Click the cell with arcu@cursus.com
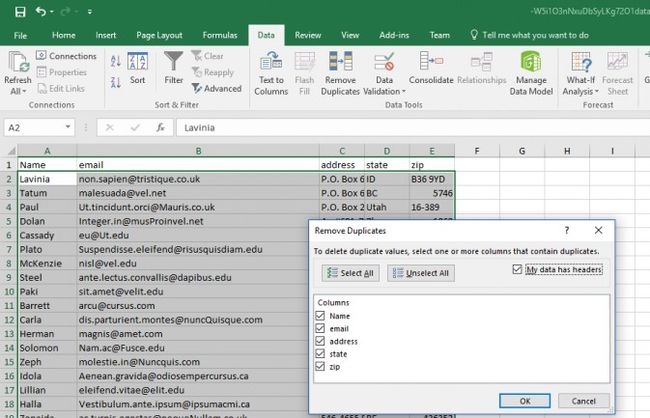Viewport: 650px width, 418px height. pyautogui.click(x=198, y=306)
